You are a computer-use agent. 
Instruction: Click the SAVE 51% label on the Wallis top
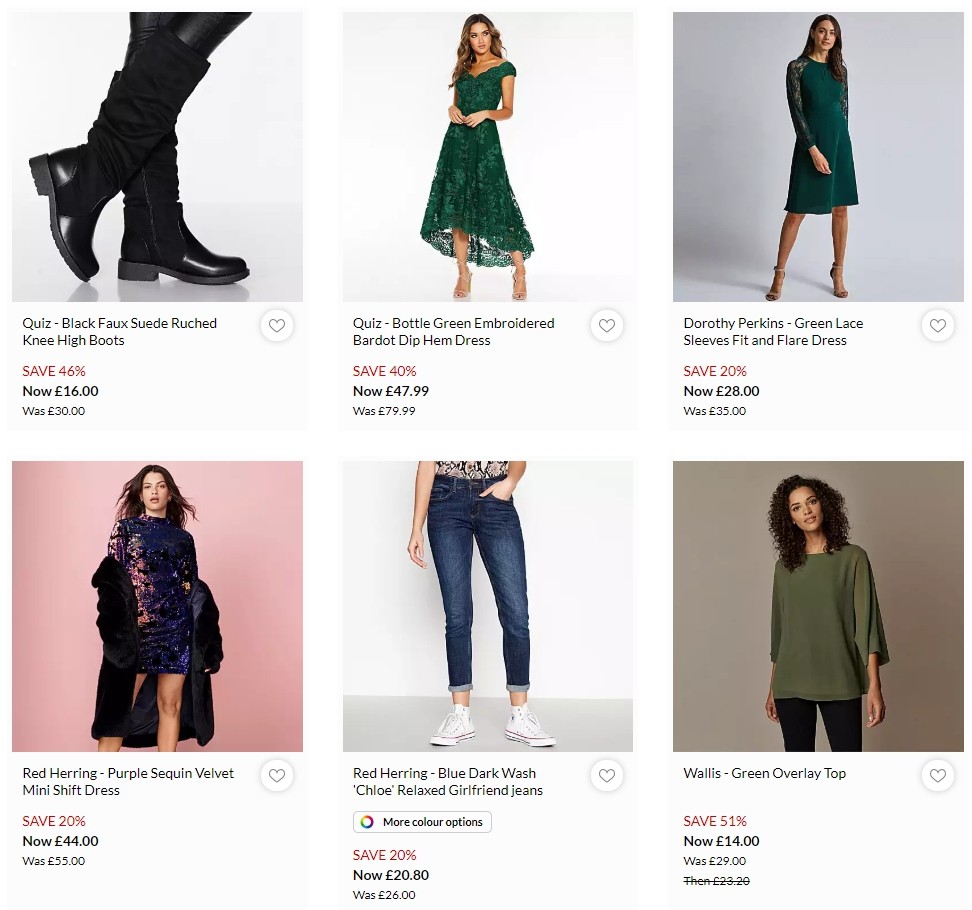pos(714,821)
